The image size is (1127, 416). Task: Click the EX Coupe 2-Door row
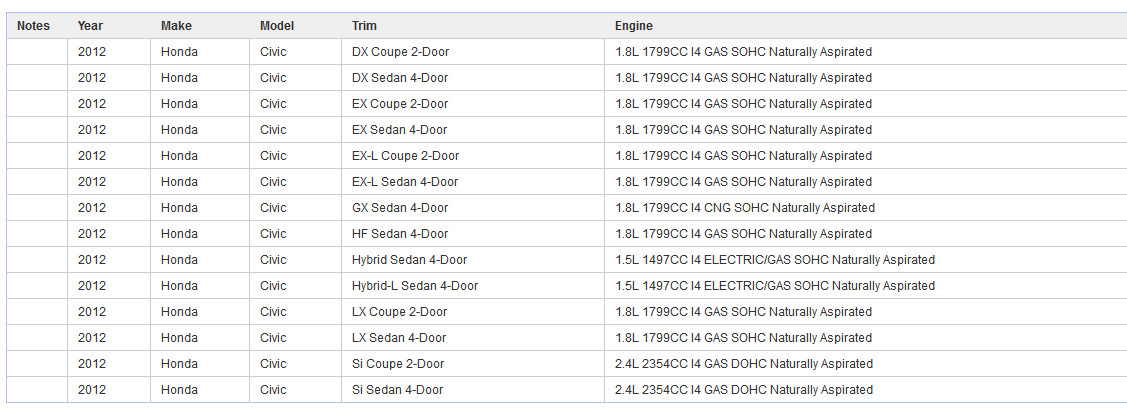[566, 103]
